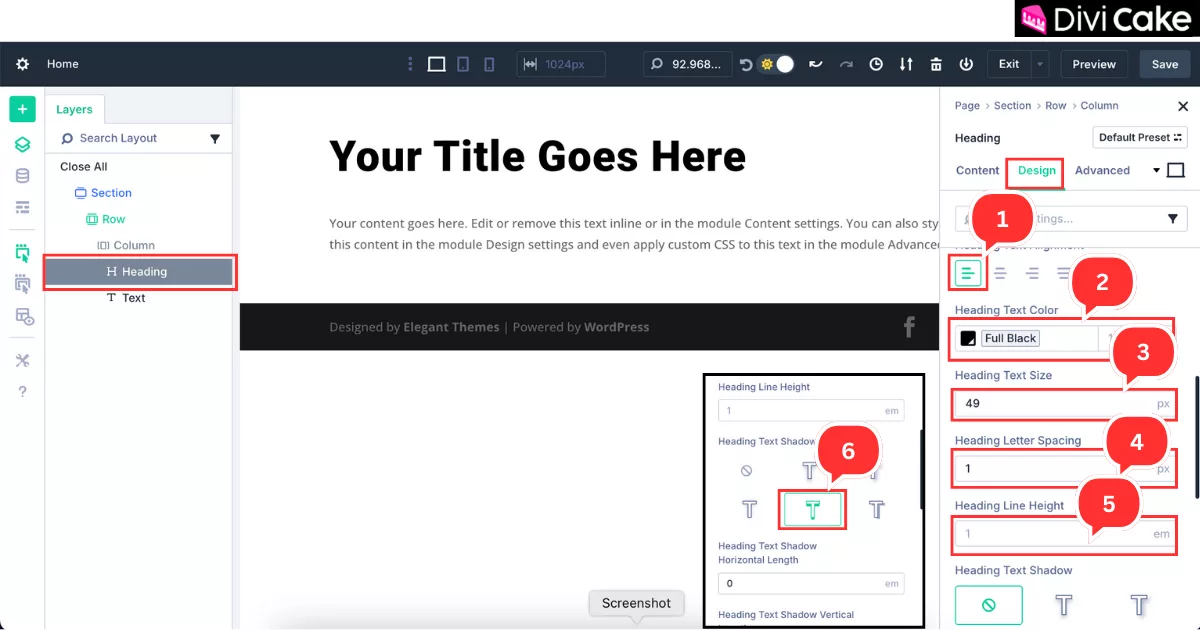Open portability import/export arrows icon
Viewport: 1200px width, 630px height.
pyautogui.click(x=906, y=64)
